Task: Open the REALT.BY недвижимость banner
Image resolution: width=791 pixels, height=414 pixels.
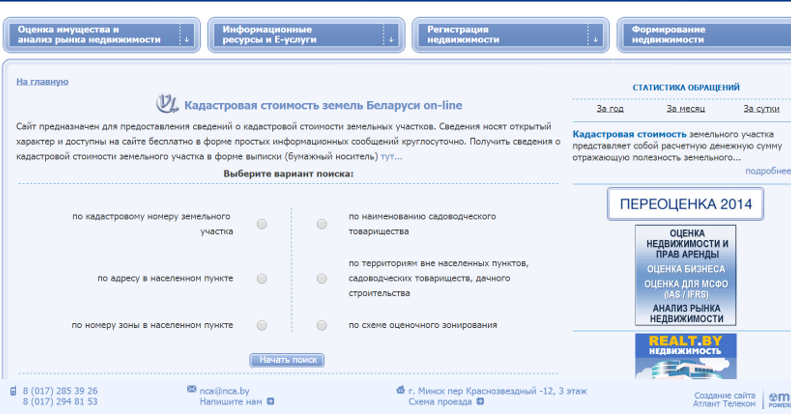Action: pyautogui.click(x=685, y=356)
